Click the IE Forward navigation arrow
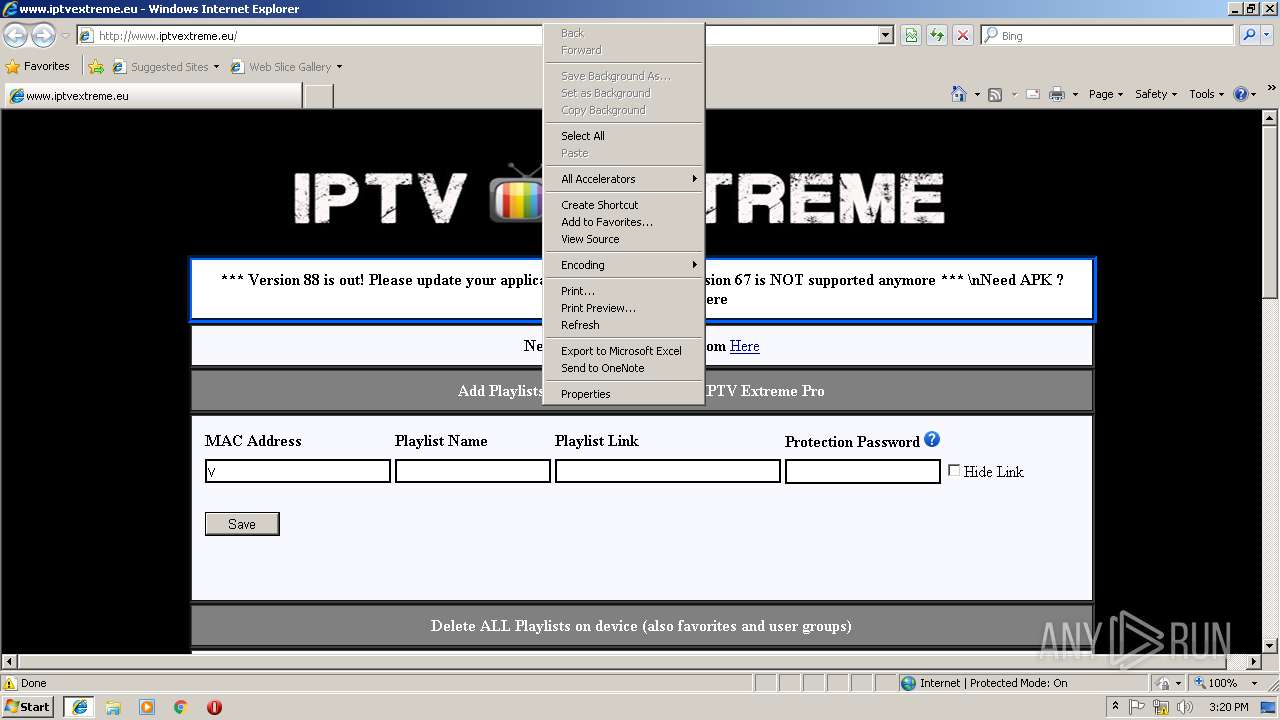 tap(43, 35)
